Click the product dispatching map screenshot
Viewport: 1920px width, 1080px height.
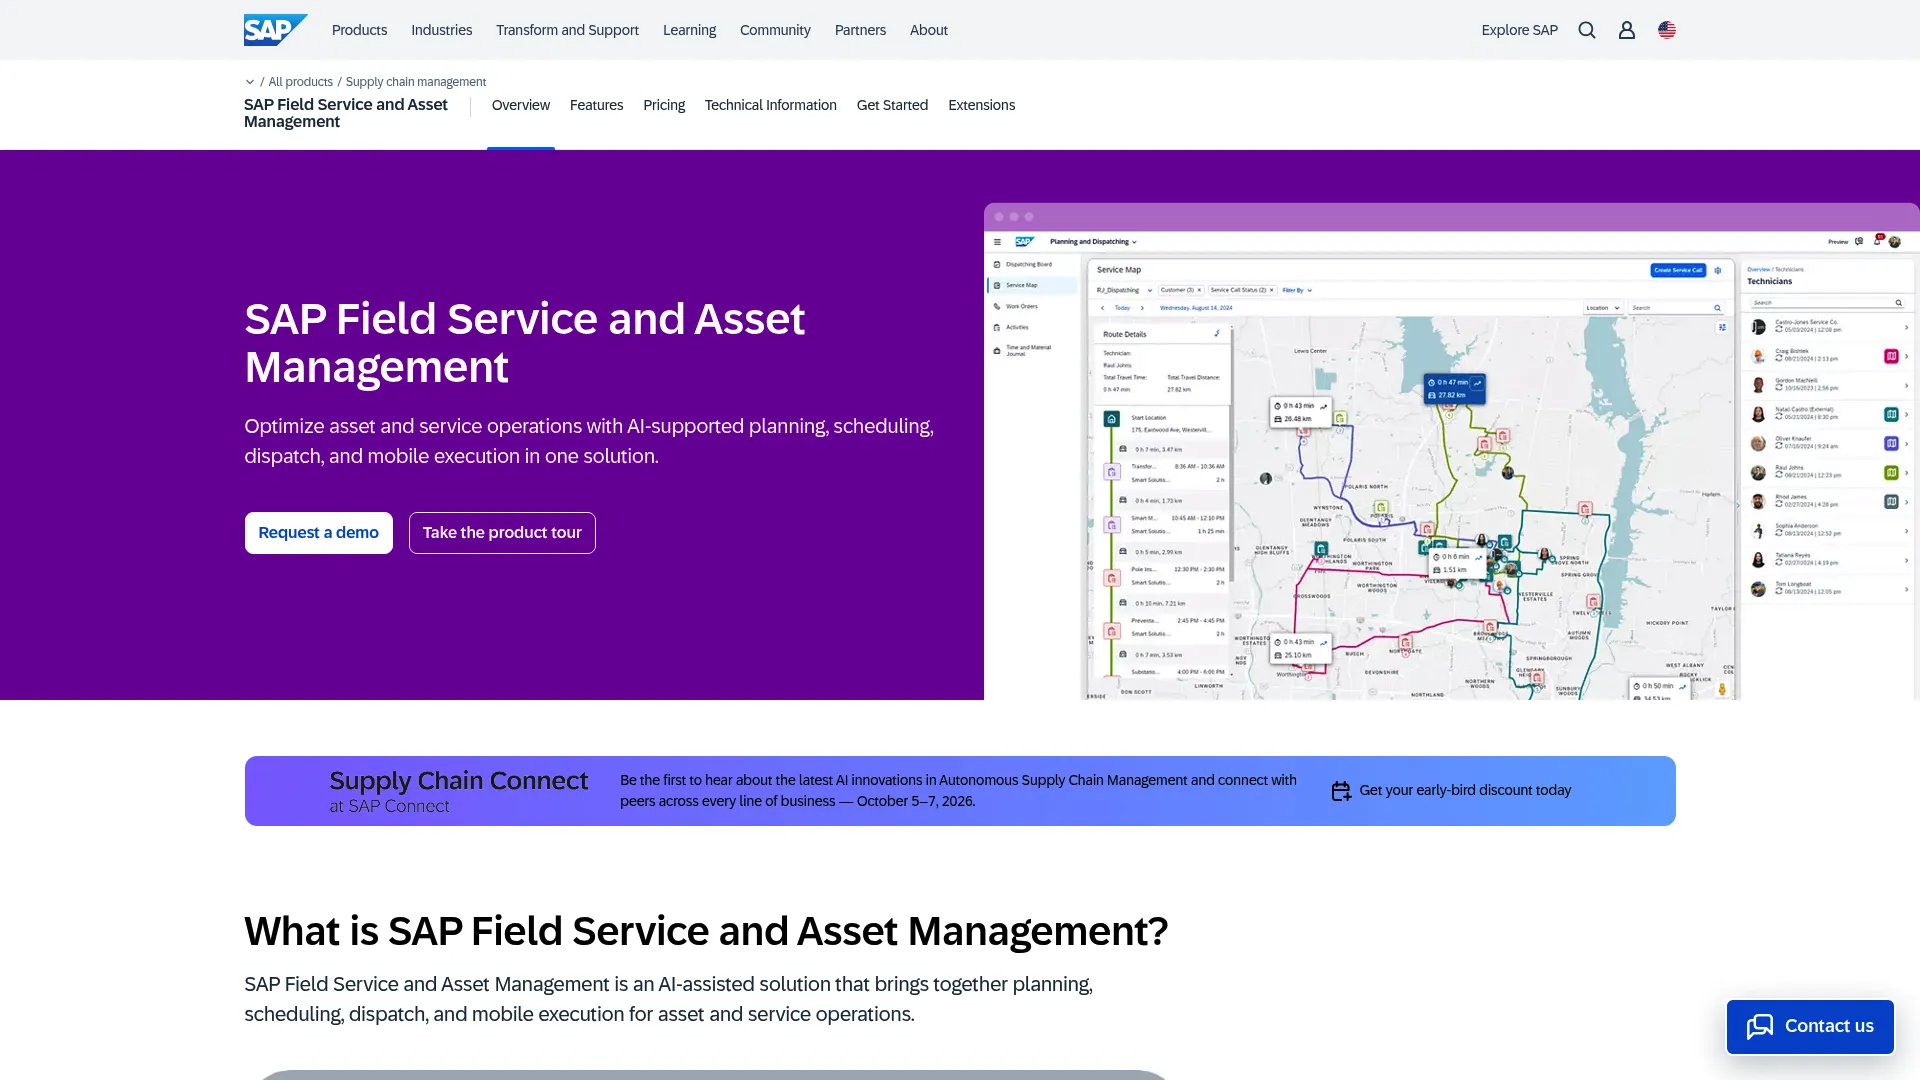1451,452
